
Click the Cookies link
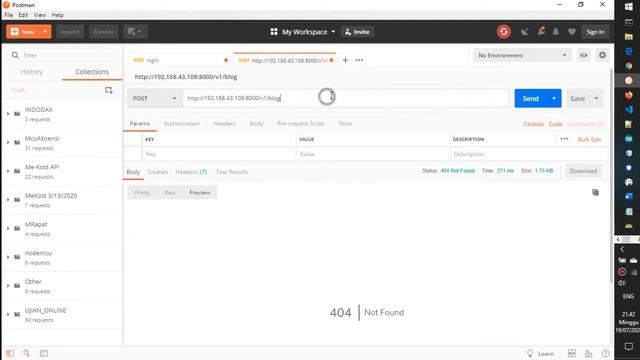pyautogui.click(x=533, y=124)
